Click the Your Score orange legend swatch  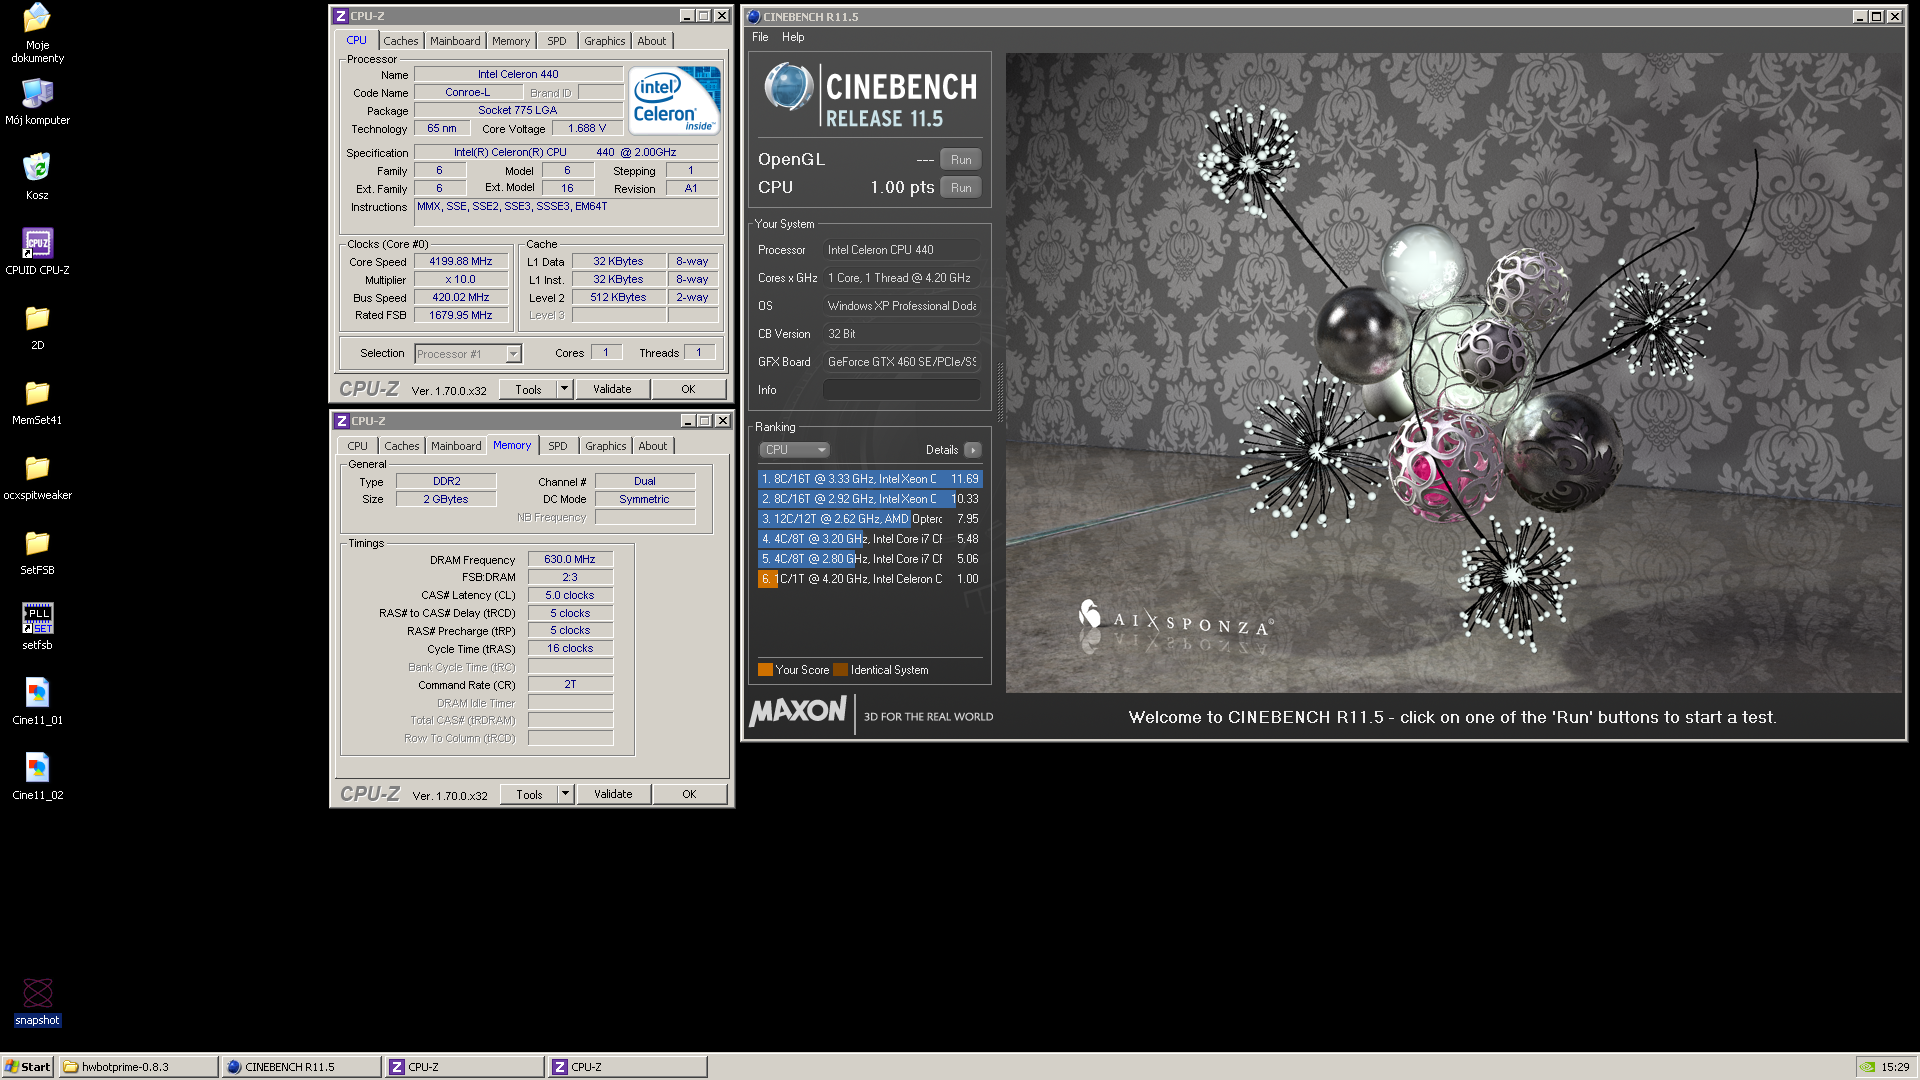tap(765, 670)
